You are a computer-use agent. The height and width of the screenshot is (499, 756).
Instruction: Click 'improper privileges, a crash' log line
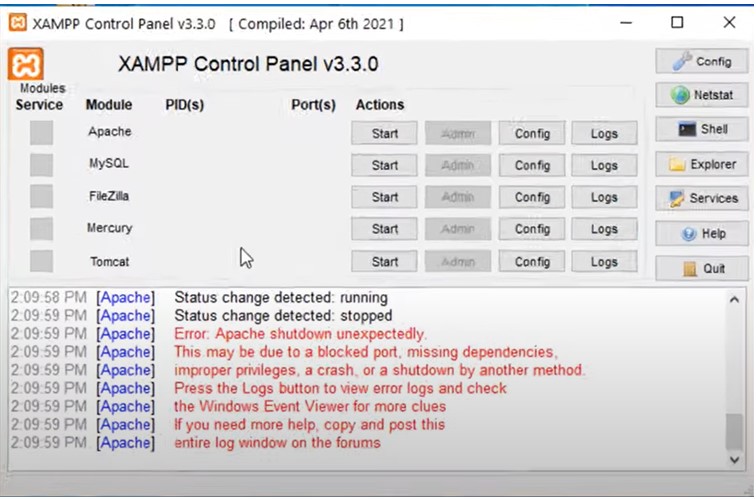pos(379,370)
